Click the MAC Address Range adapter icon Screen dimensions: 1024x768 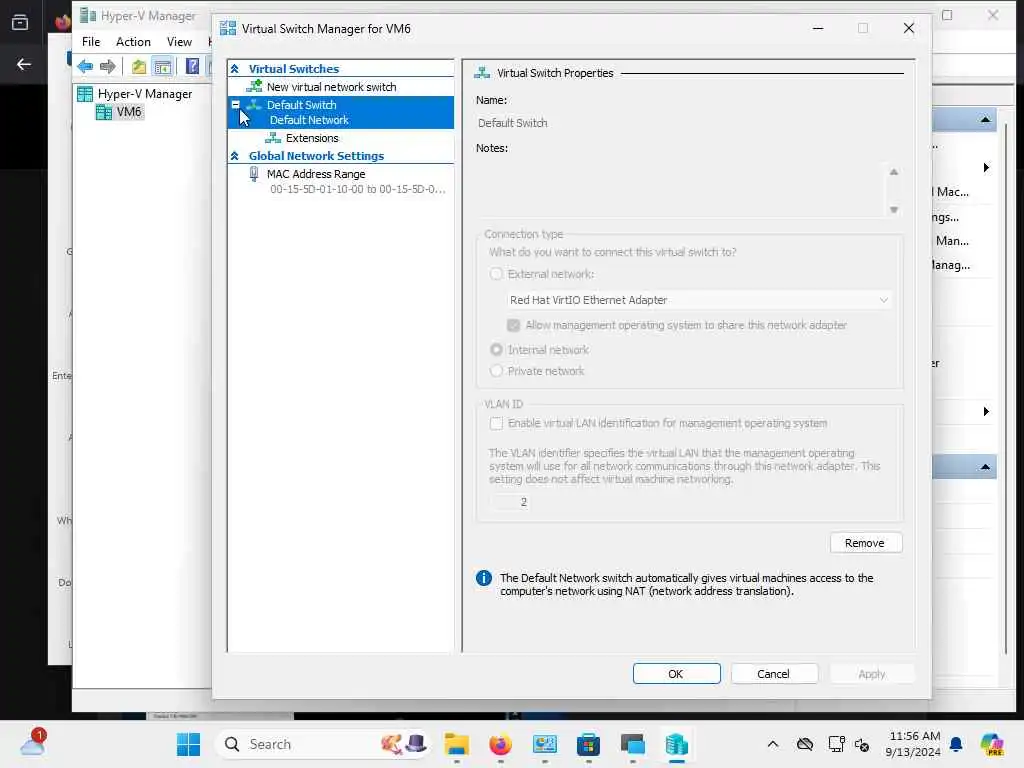tap(254, 174)
